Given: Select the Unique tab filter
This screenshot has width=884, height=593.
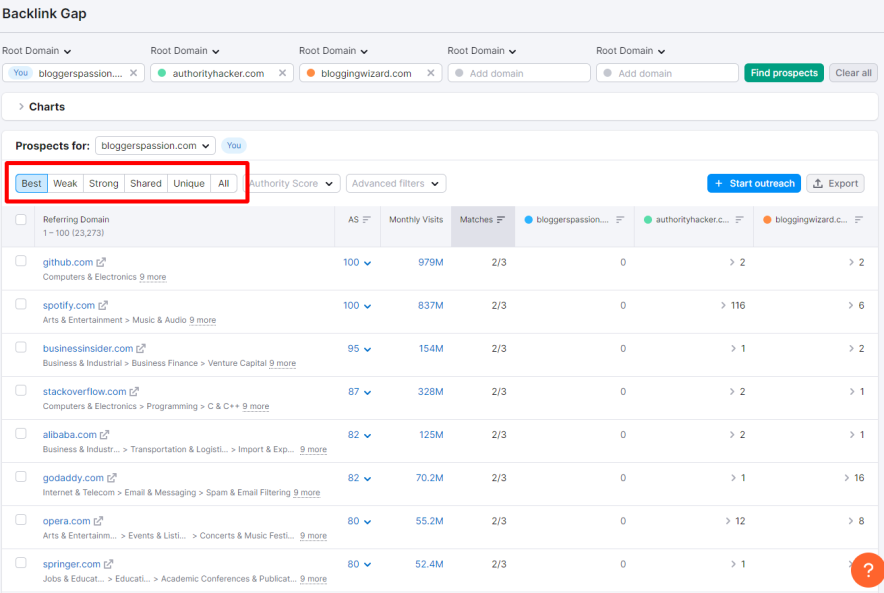Looking at the screenshot, I should point(188,184).
